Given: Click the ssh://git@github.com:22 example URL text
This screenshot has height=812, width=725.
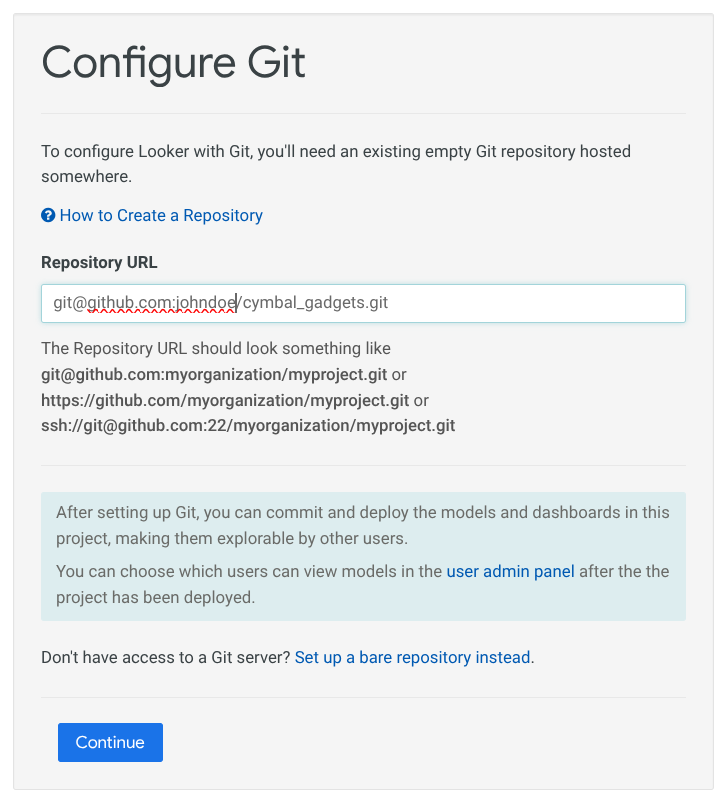Looking at the screenshot, I should tap(248, 425).
